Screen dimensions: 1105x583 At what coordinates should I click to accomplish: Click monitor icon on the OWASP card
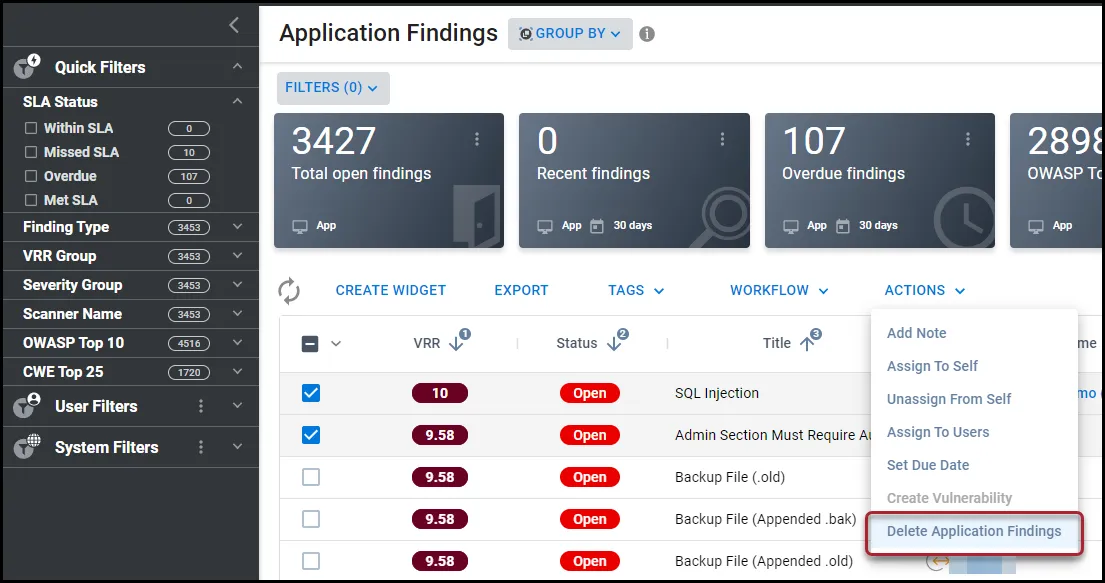[x=1036, y=226]
